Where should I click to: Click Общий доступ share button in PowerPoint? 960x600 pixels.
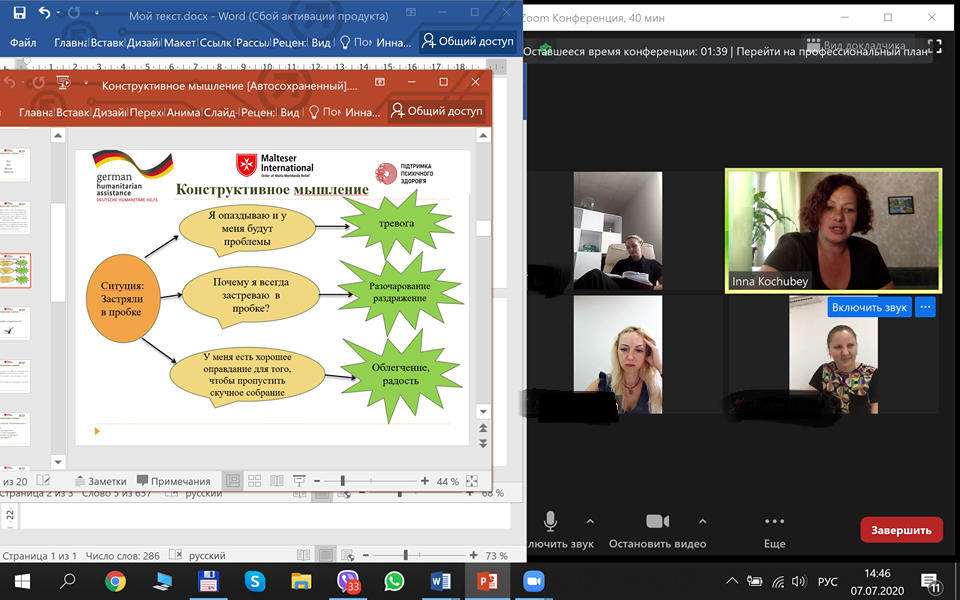tap(437, 111)
